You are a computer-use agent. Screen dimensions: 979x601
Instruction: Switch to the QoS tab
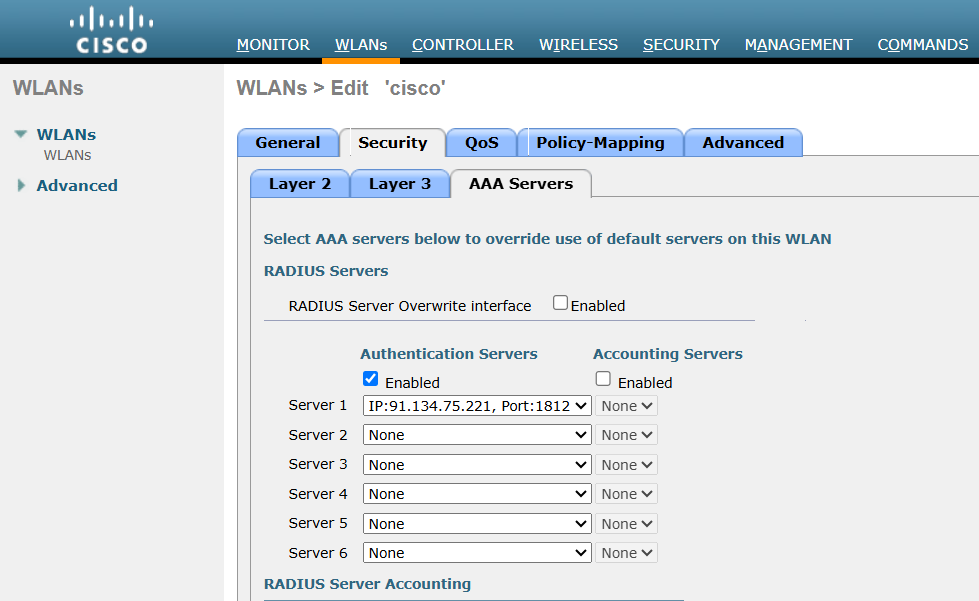tap(481, 143)
